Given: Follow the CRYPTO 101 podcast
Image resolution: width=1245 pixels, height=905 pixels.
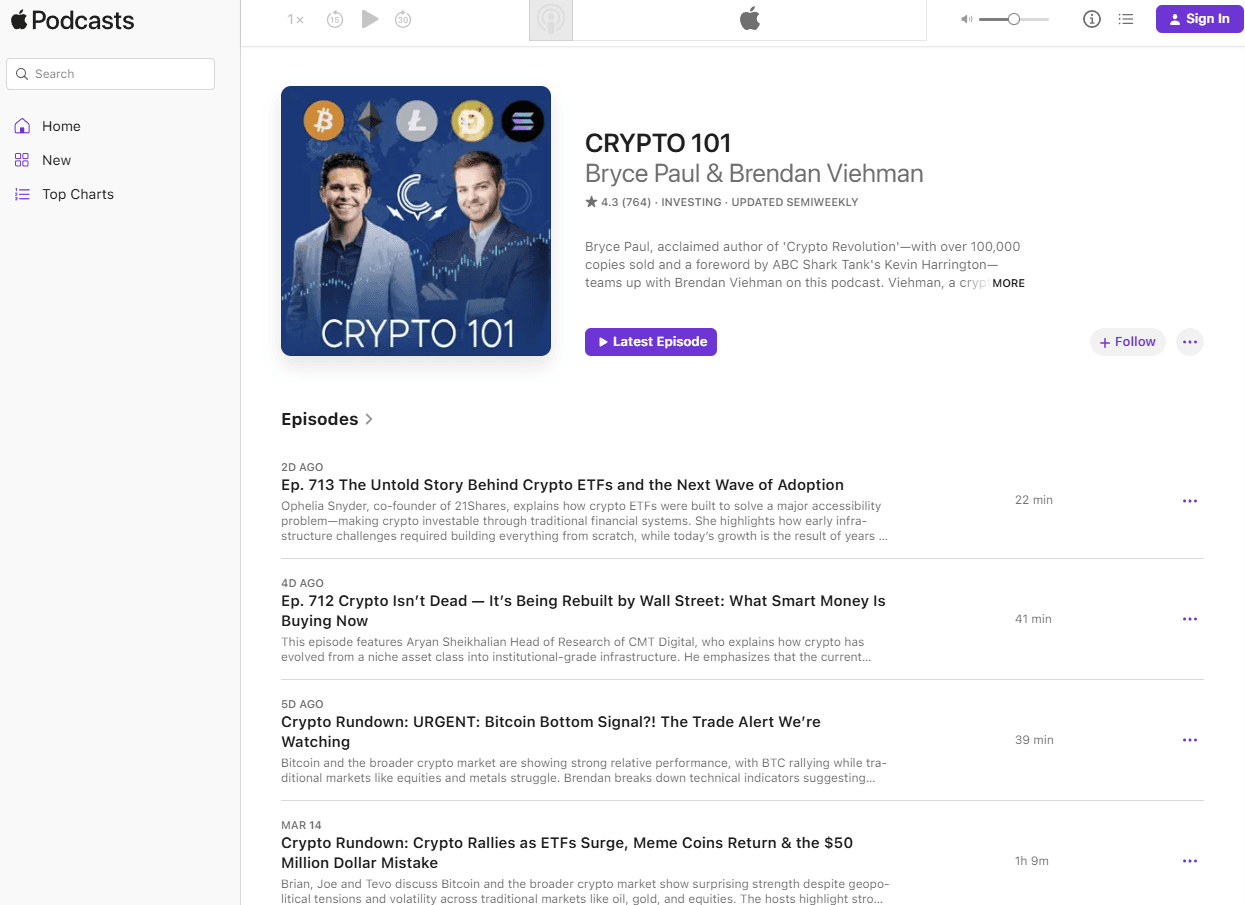Looking at the screenshot, I should [x=1127, y=342].
